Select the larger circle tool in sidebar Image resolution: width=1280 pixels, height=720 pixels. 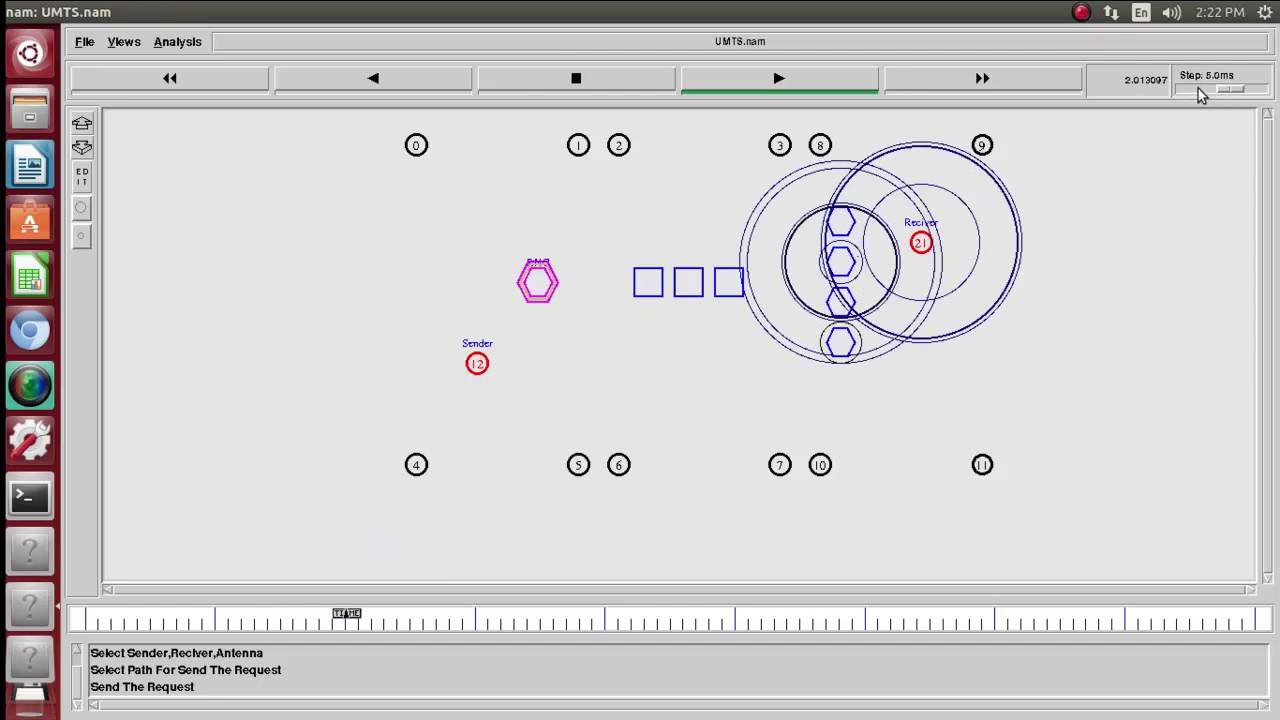pos(82,208)
